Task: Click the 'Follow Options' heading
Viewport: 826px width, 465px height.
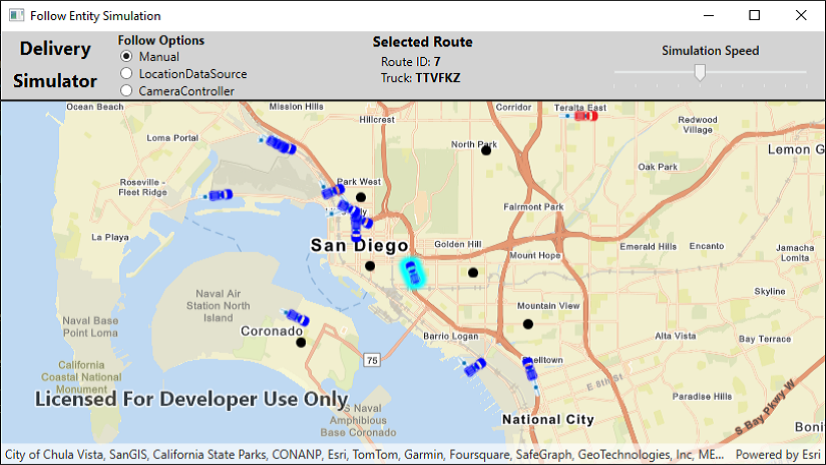Action: [x=161, y=41]
